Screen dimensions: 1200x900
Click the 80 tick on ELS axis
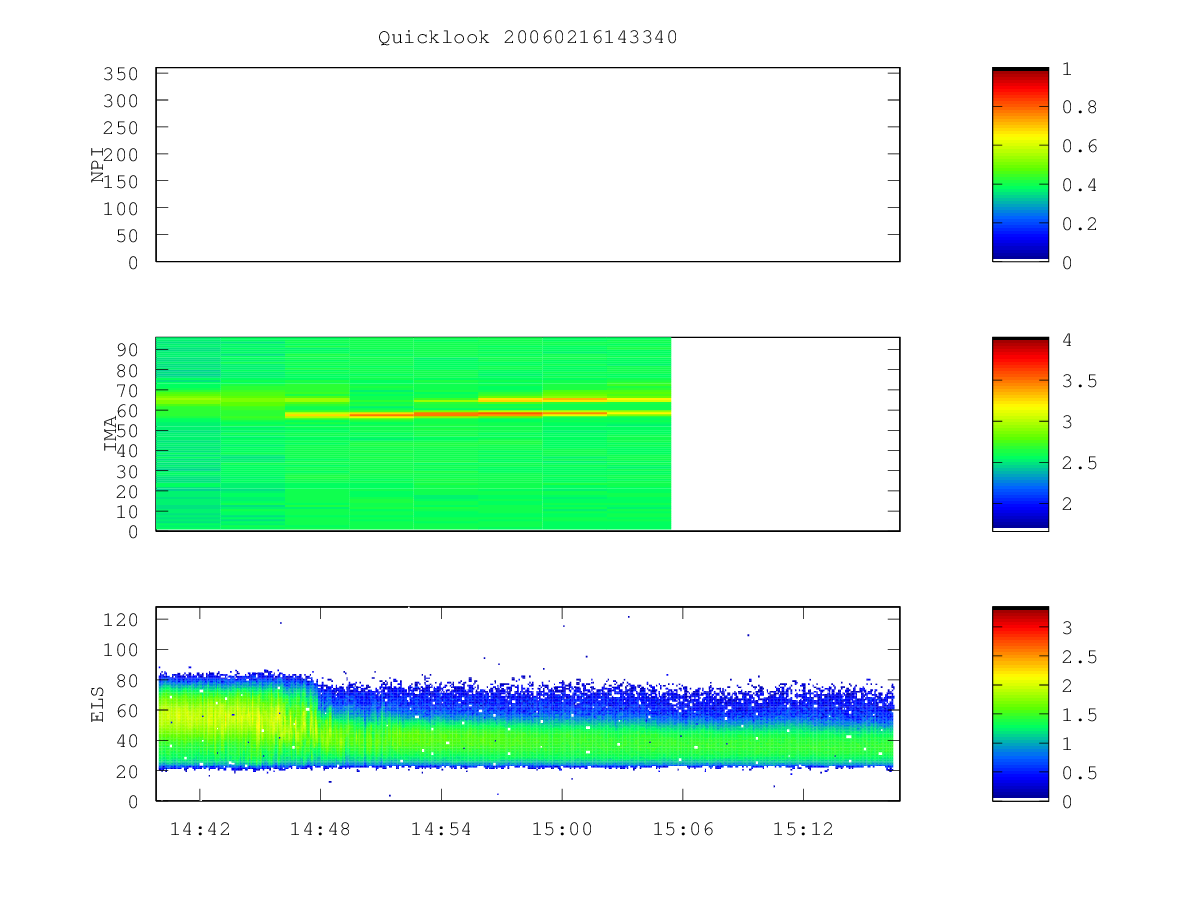(x=129, y=680)
